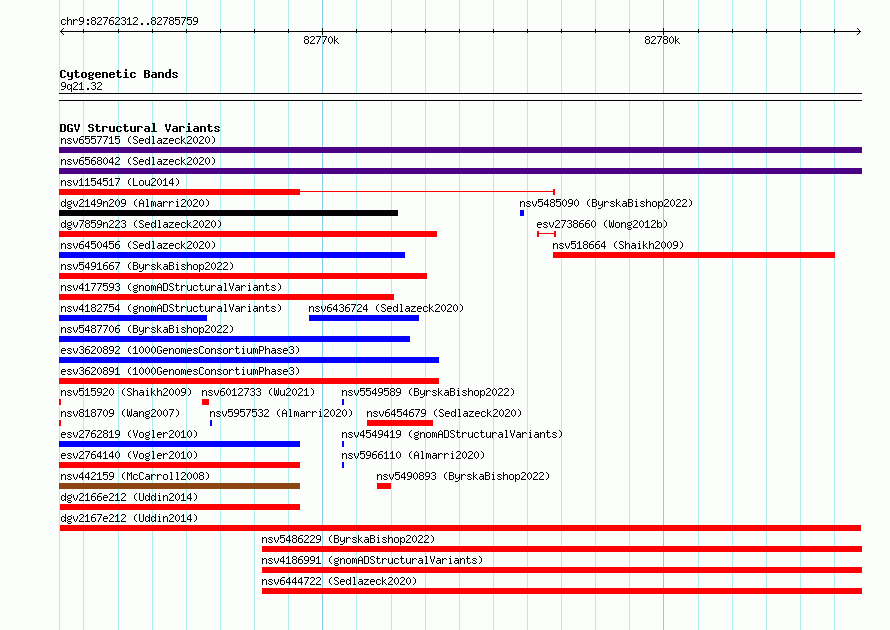Image resolution: width=890 pixels, height=630 pixels.
Task: Click the dgv2149n209 (Almarri2020) label
Action: coord(135,203)
